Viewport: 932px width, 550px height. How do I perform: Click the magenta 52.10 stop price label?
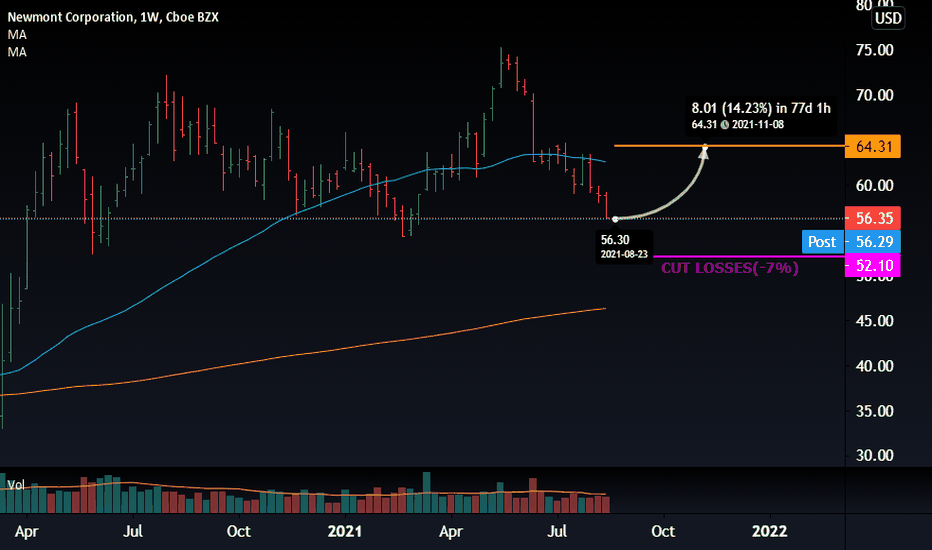[873, 265]
